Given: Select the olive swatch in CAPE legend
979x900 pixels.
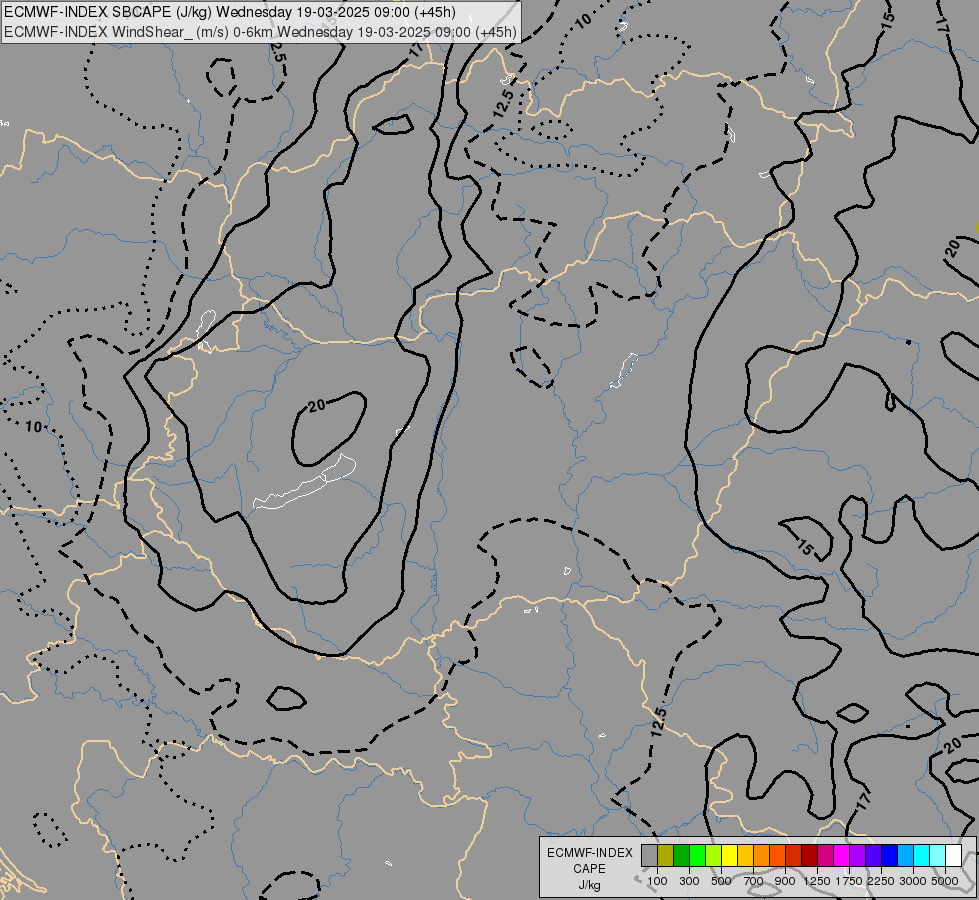Looking at the screenshot, I should pos(666,856).
